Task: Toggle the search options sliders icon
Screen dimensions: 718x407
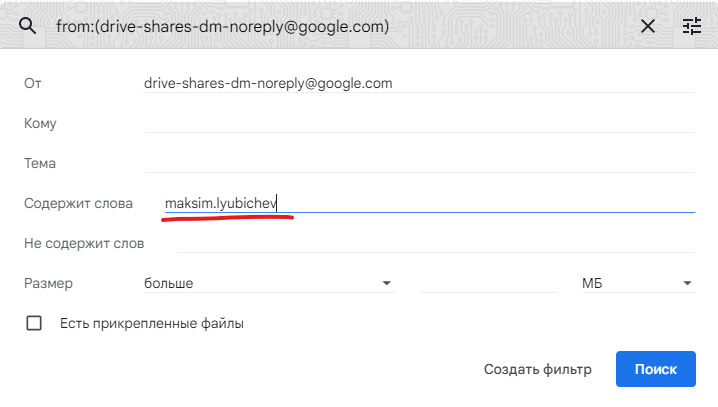Action: (692, 26)
